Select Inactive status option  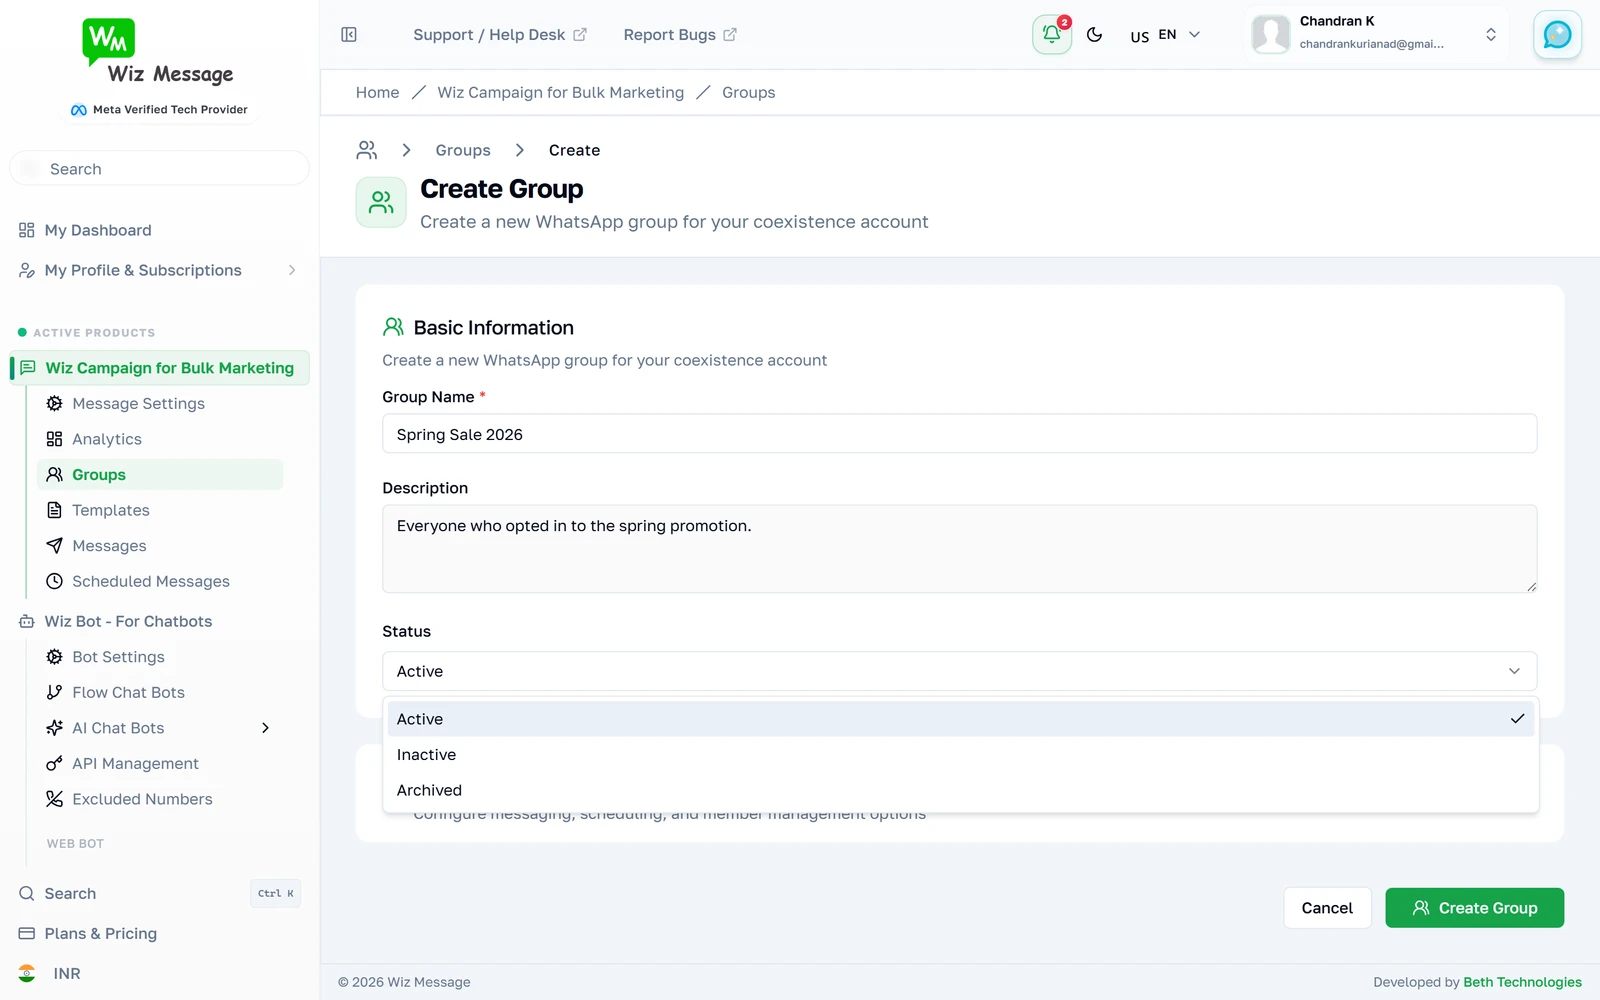pos(961,755)
